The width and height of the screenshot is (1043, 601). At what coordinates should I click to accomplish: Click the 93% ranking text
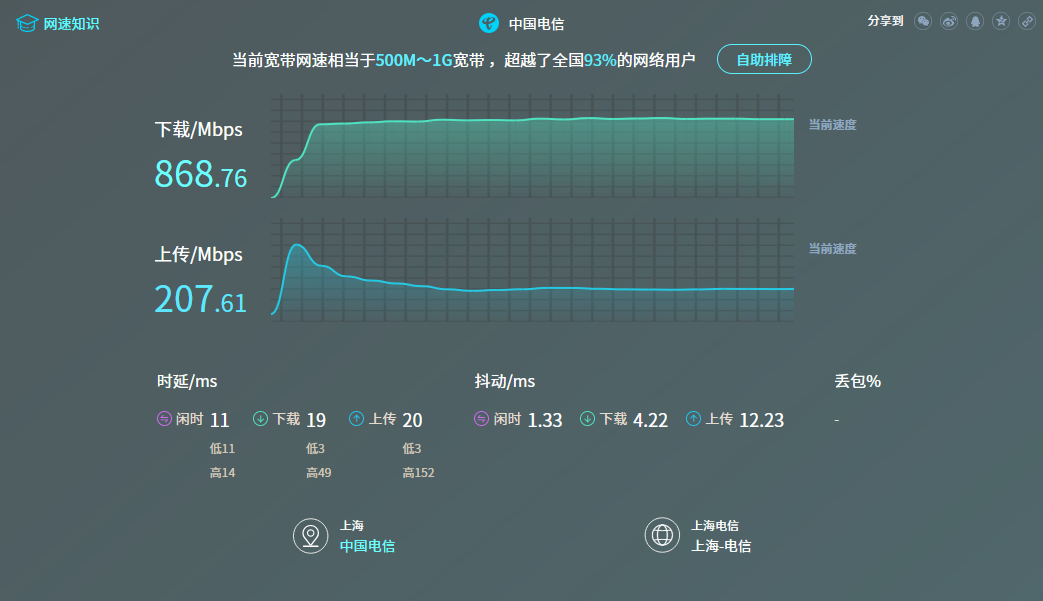pos(600,60)
